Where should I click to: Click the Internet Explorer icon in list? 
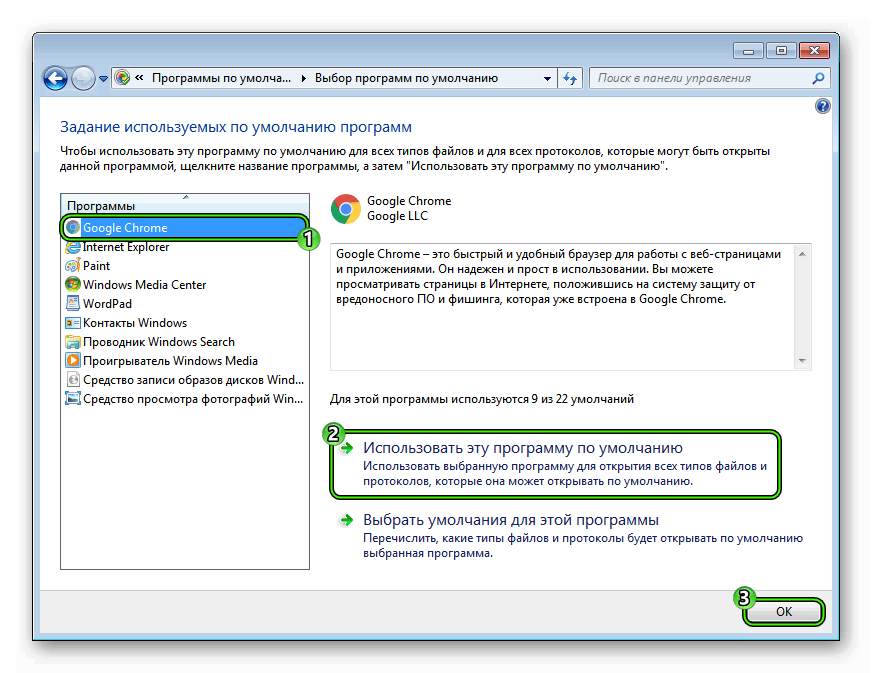[73, 247]
